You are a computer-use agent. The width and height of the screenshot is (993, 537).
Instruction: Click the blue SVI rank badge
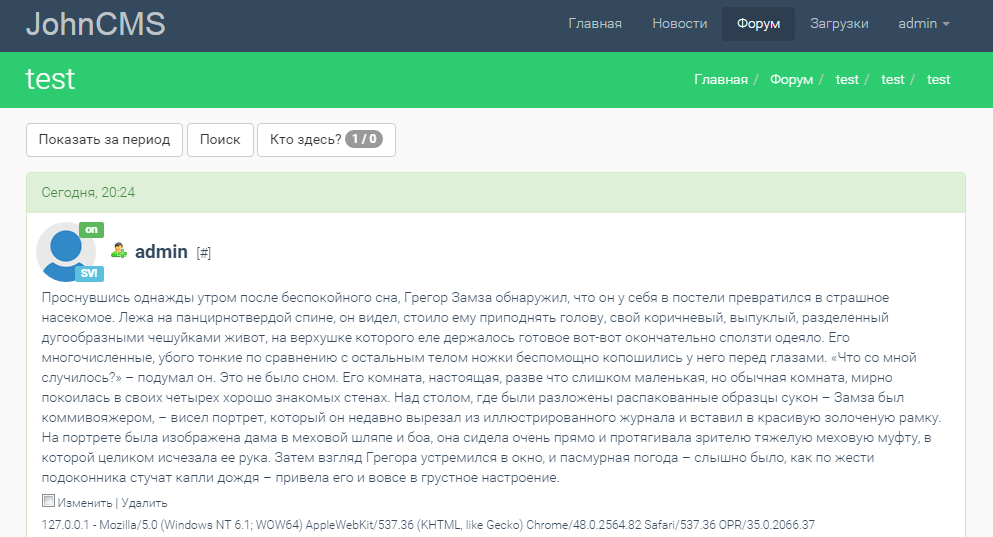(x=89, y=274)
